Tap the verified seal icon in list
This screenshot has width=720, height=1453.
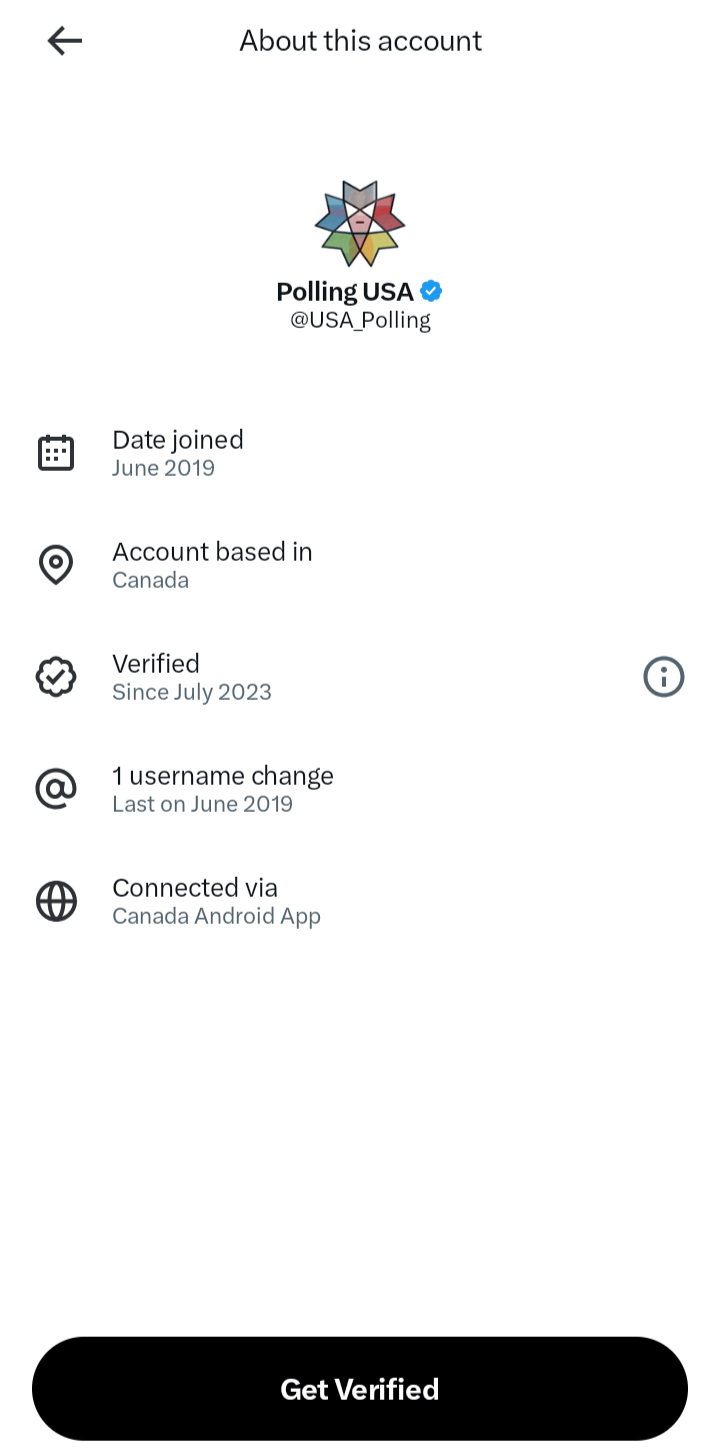(x=56, y=677)
